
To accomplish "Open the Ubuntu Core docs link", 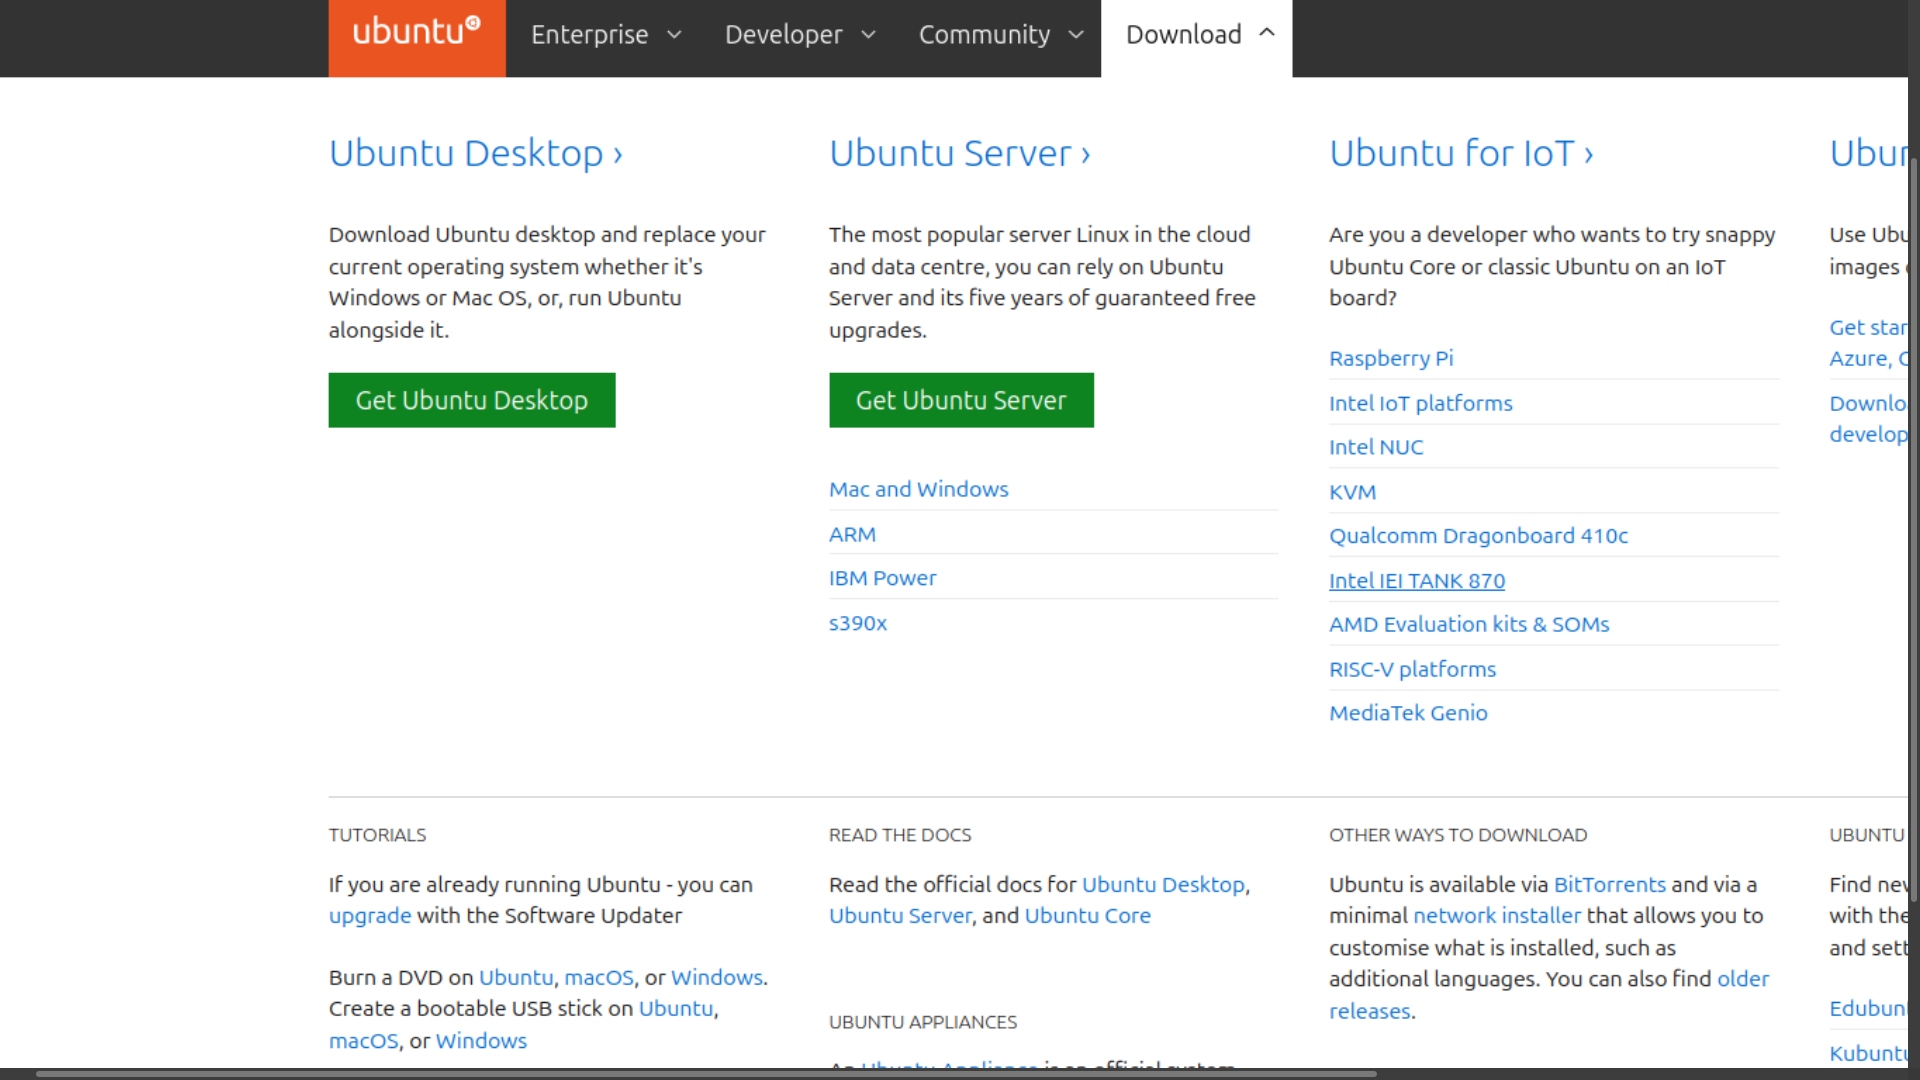I will (1088, 916).
